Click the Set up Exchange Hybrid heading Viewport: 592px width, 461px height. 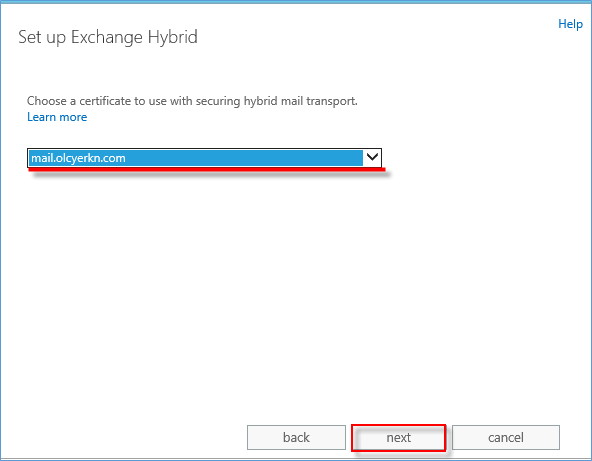(108, 37)
